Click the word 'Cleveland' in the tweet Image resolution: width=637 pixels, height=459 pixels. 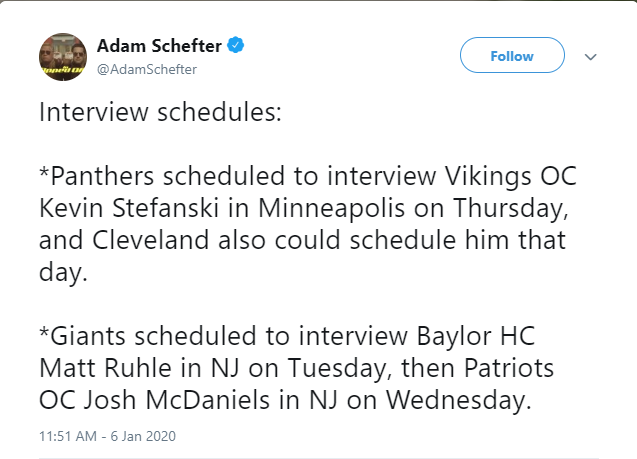pos(150,240)
